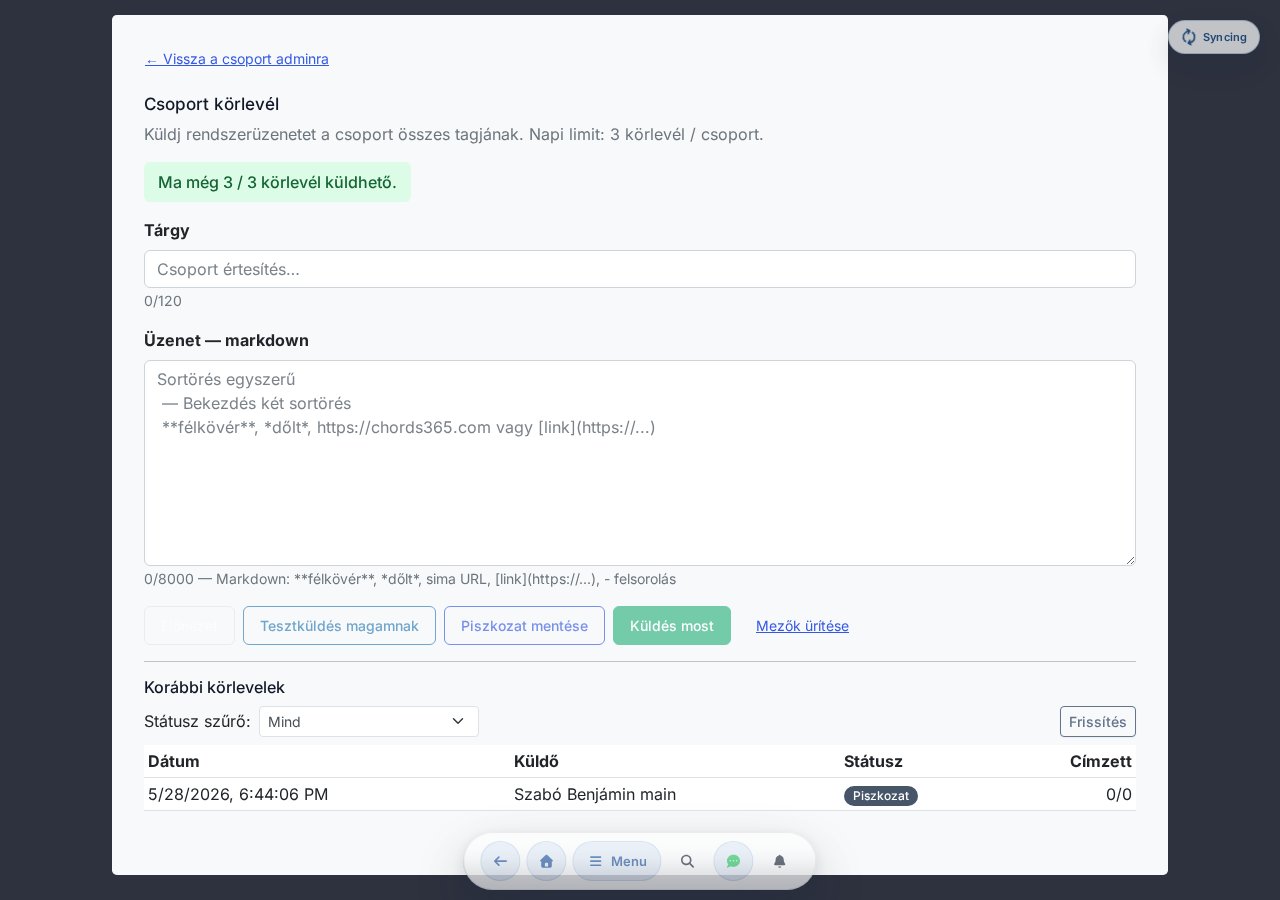Click the 0/120 character counter

click(163, 301)
